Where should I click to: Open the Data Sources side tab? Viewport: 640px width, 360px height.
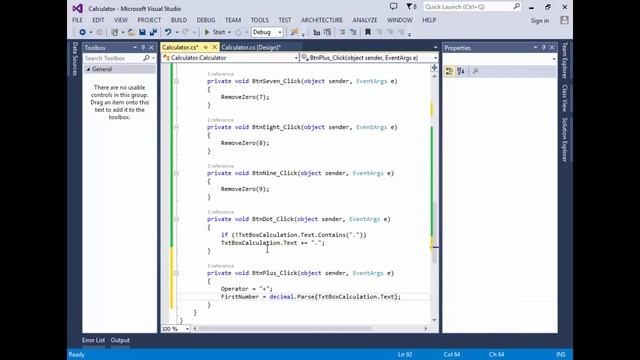coord(75,59)
